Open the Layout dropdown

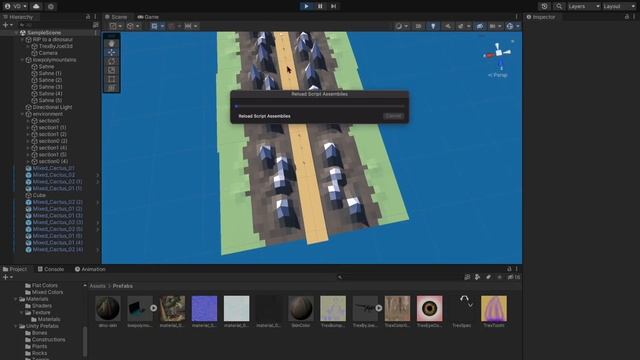pos(619,6)
